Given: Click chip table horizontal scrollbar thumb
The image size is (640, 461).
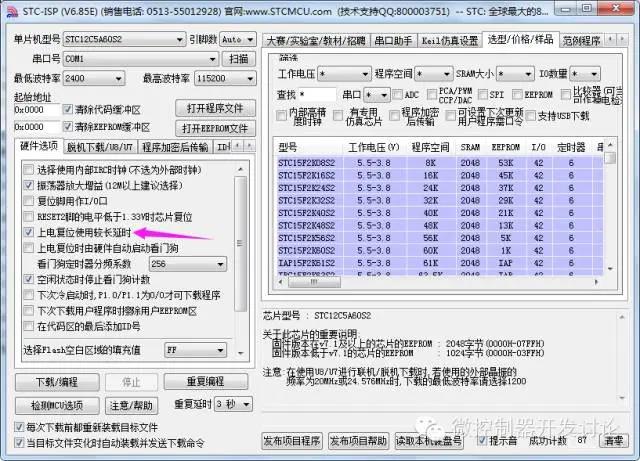Looking at the screenshot, I should tap(314, 282).
